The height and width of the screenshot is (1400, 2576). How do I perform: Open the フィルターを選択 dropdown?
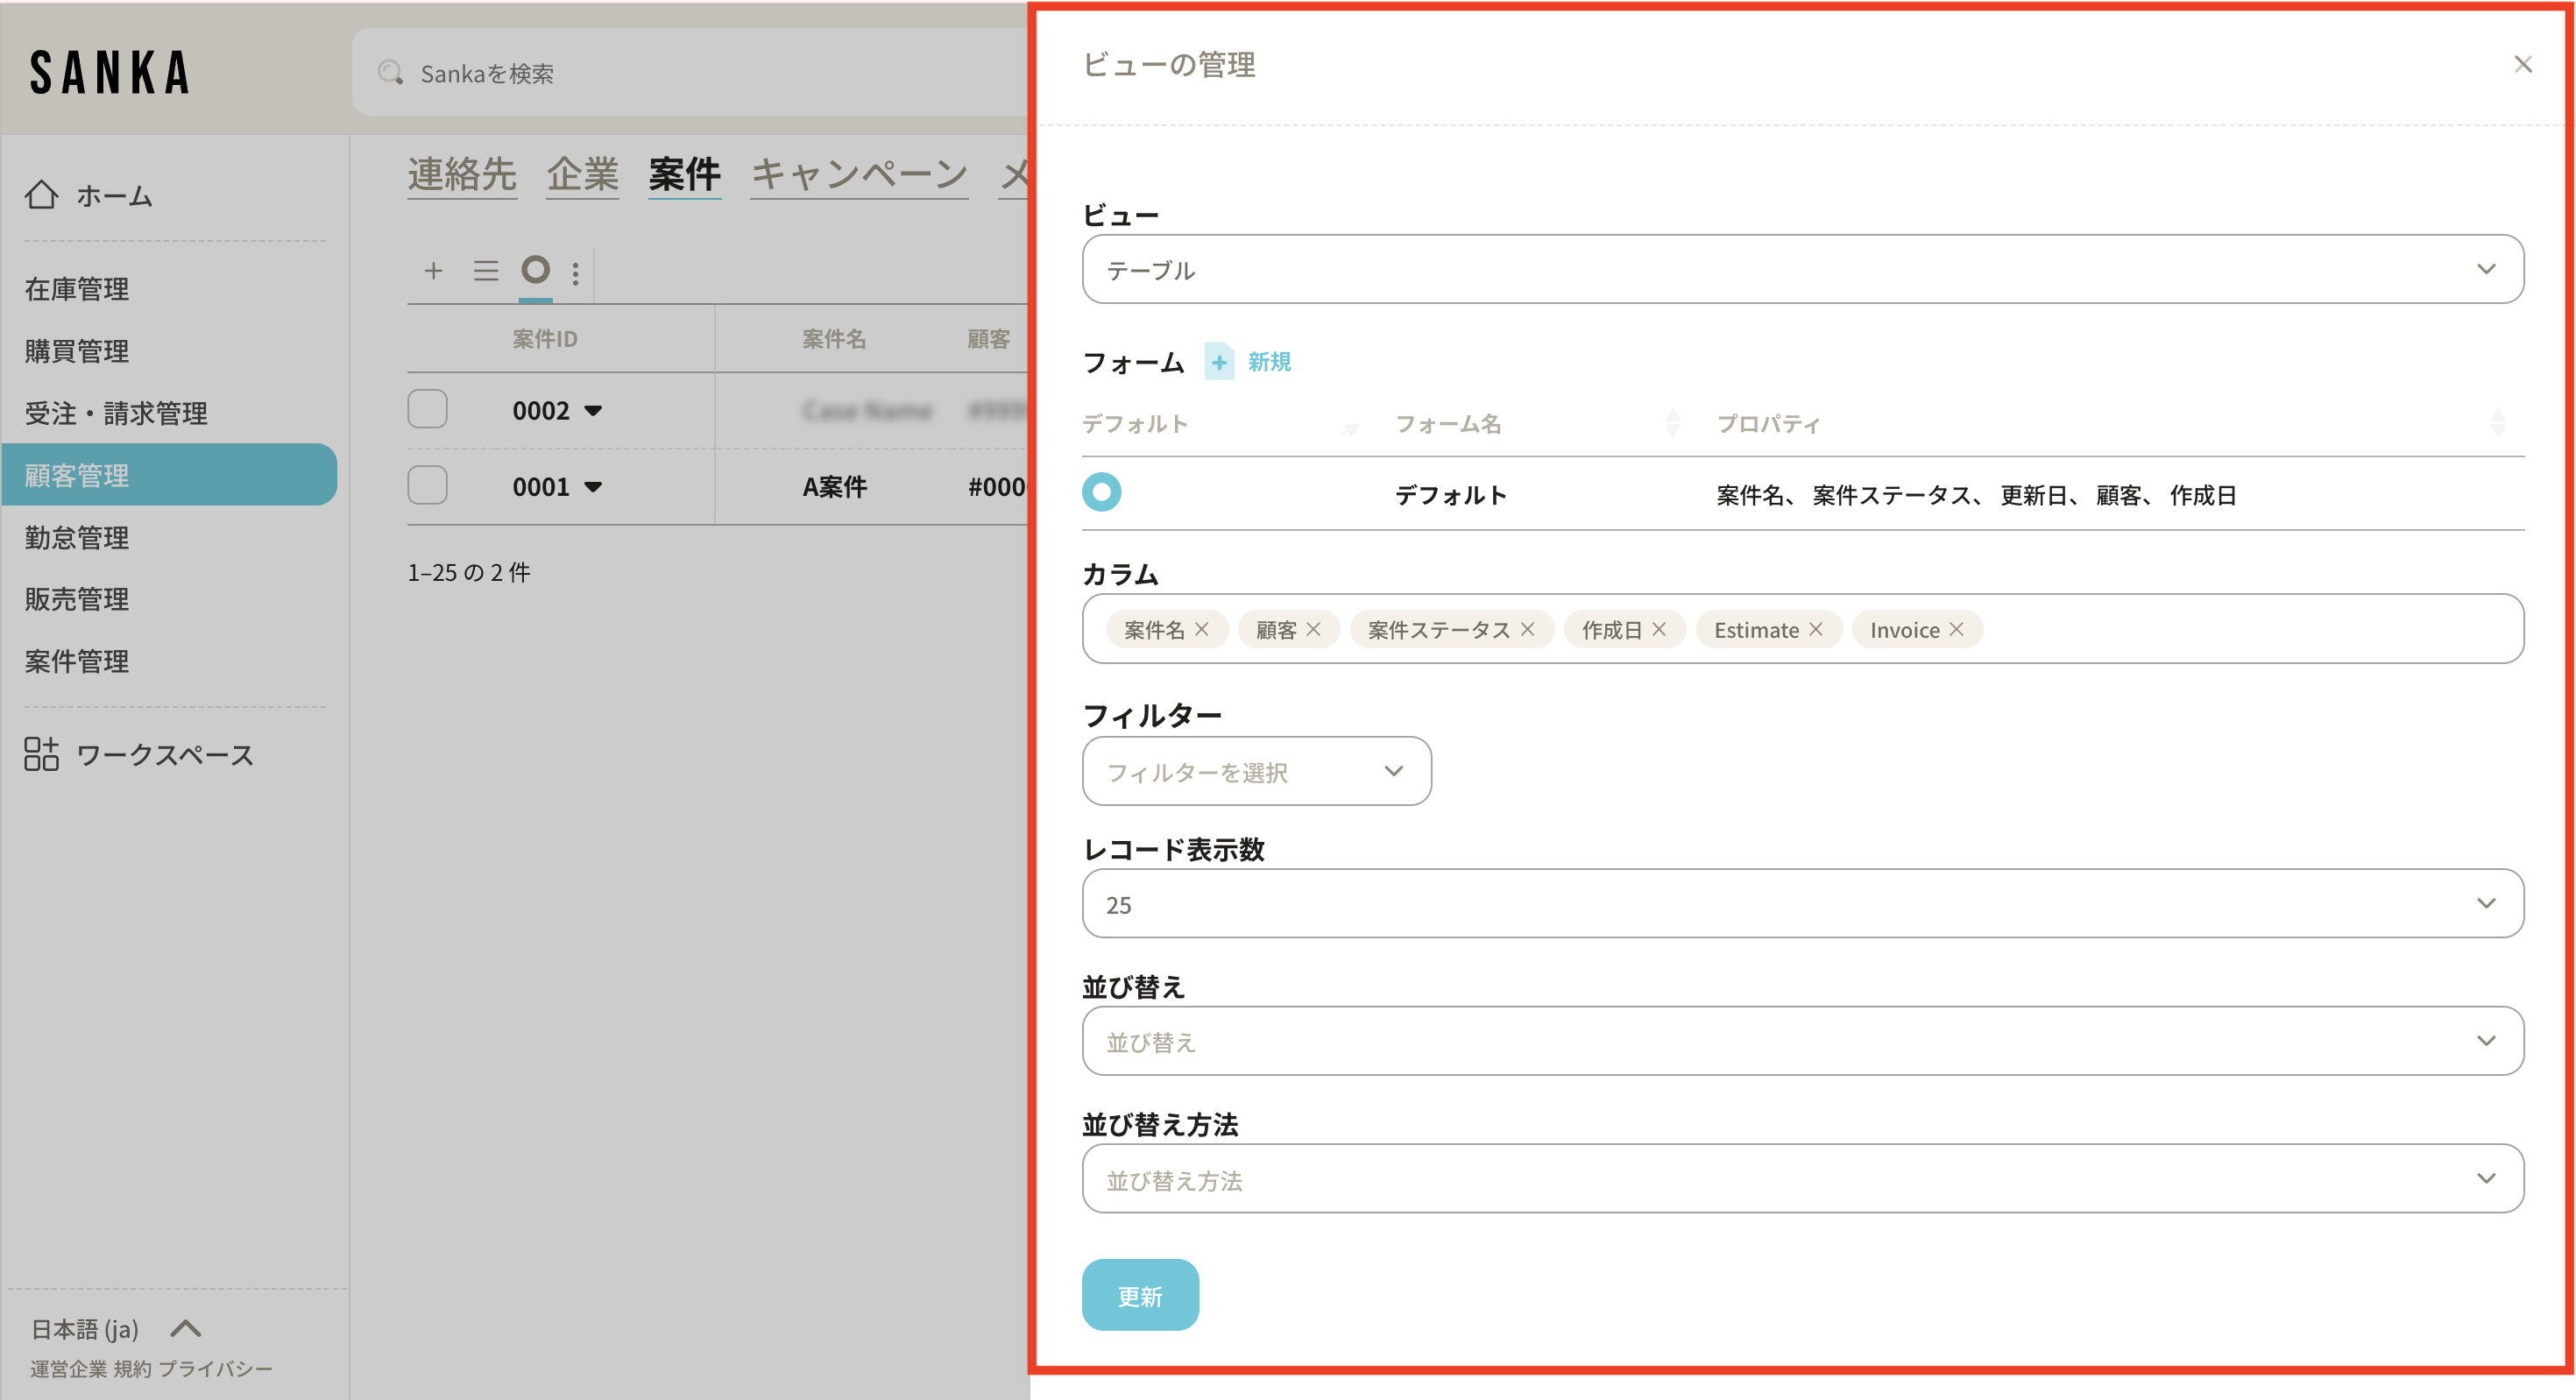(1256, 771)
